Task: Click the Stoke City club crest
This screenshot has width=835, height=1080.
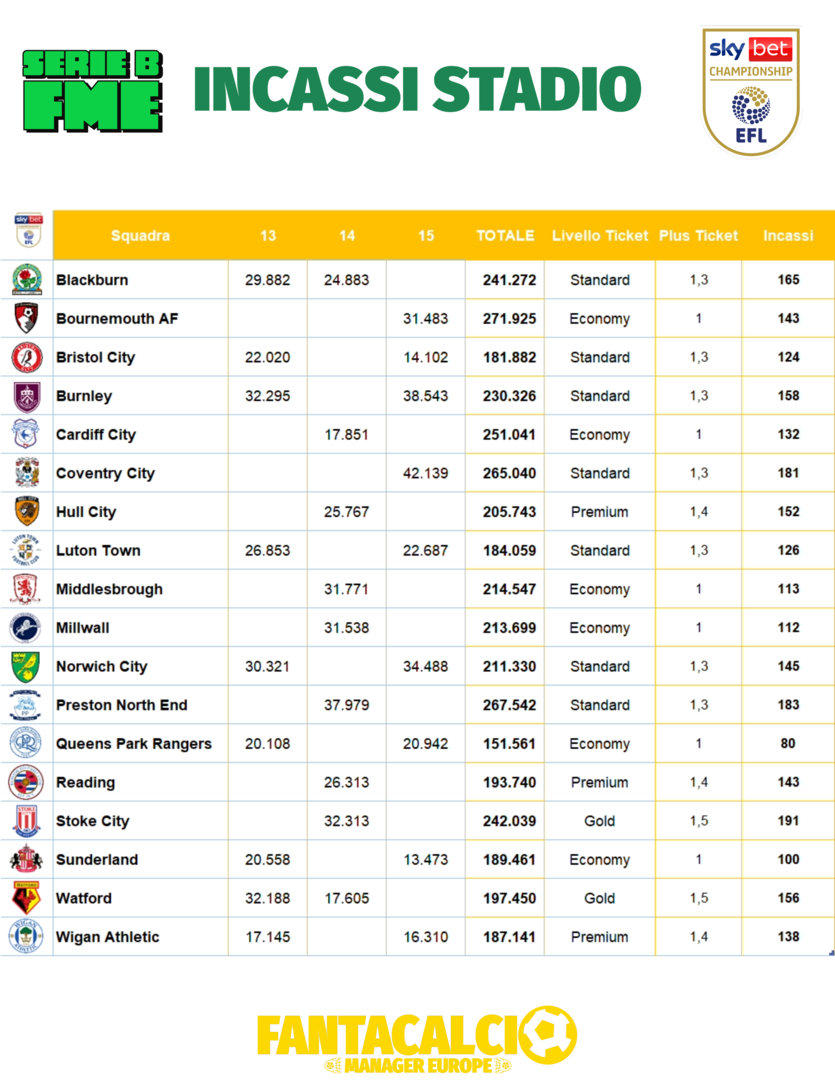Action: click(26, 821)
